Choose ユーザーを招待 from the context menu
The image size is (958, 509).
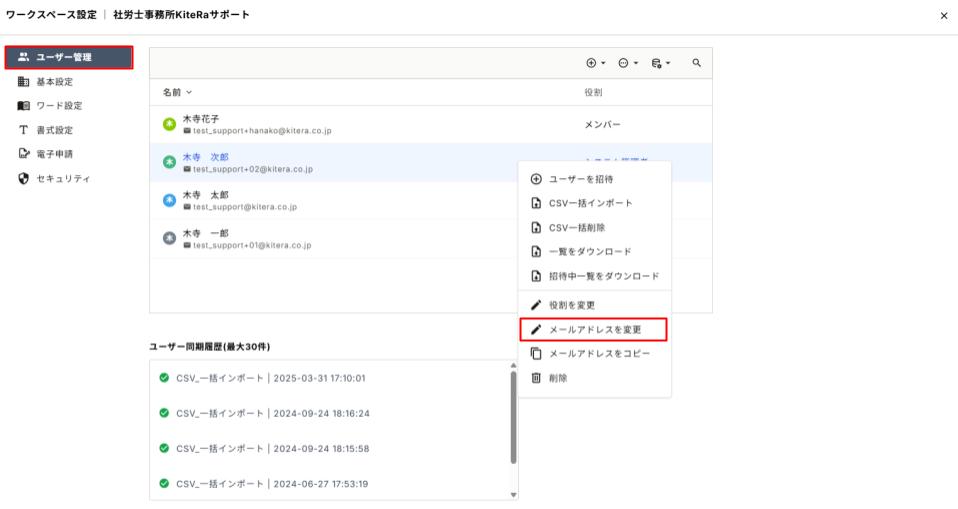(x=594, y=179)
